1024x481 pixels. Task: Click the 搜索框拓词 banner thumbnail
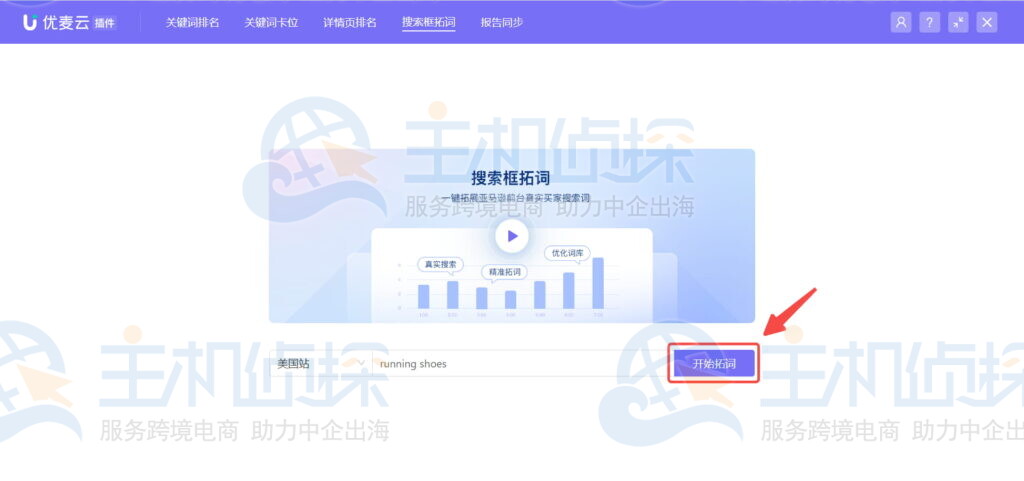[x=512, y=236]
